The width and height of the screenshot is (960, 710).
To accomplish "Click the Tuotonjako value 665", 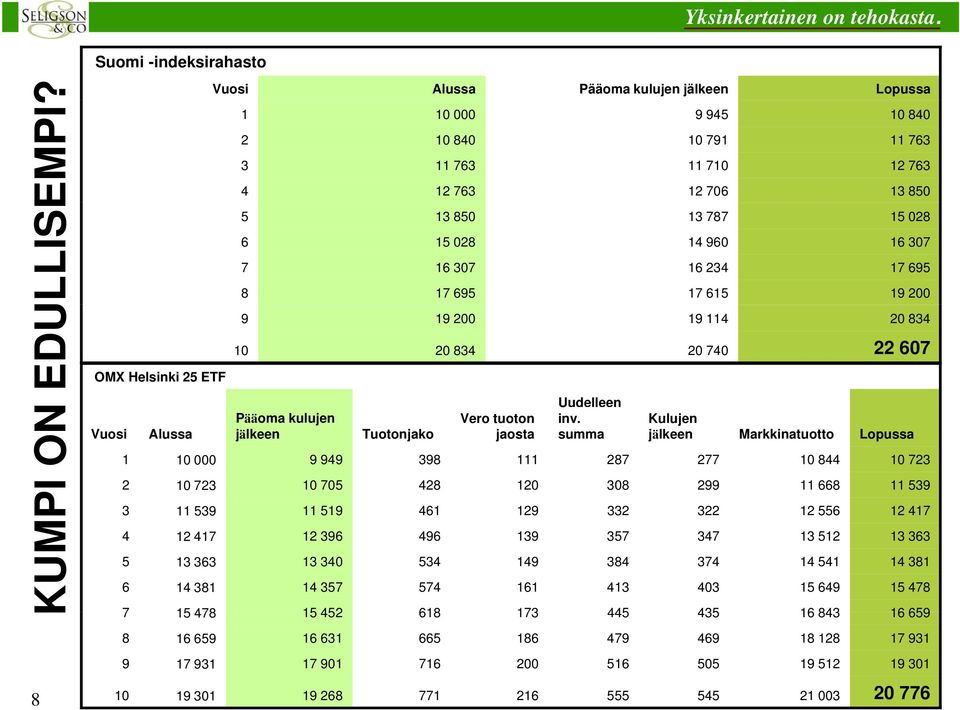I will click(x=430, y=638).
